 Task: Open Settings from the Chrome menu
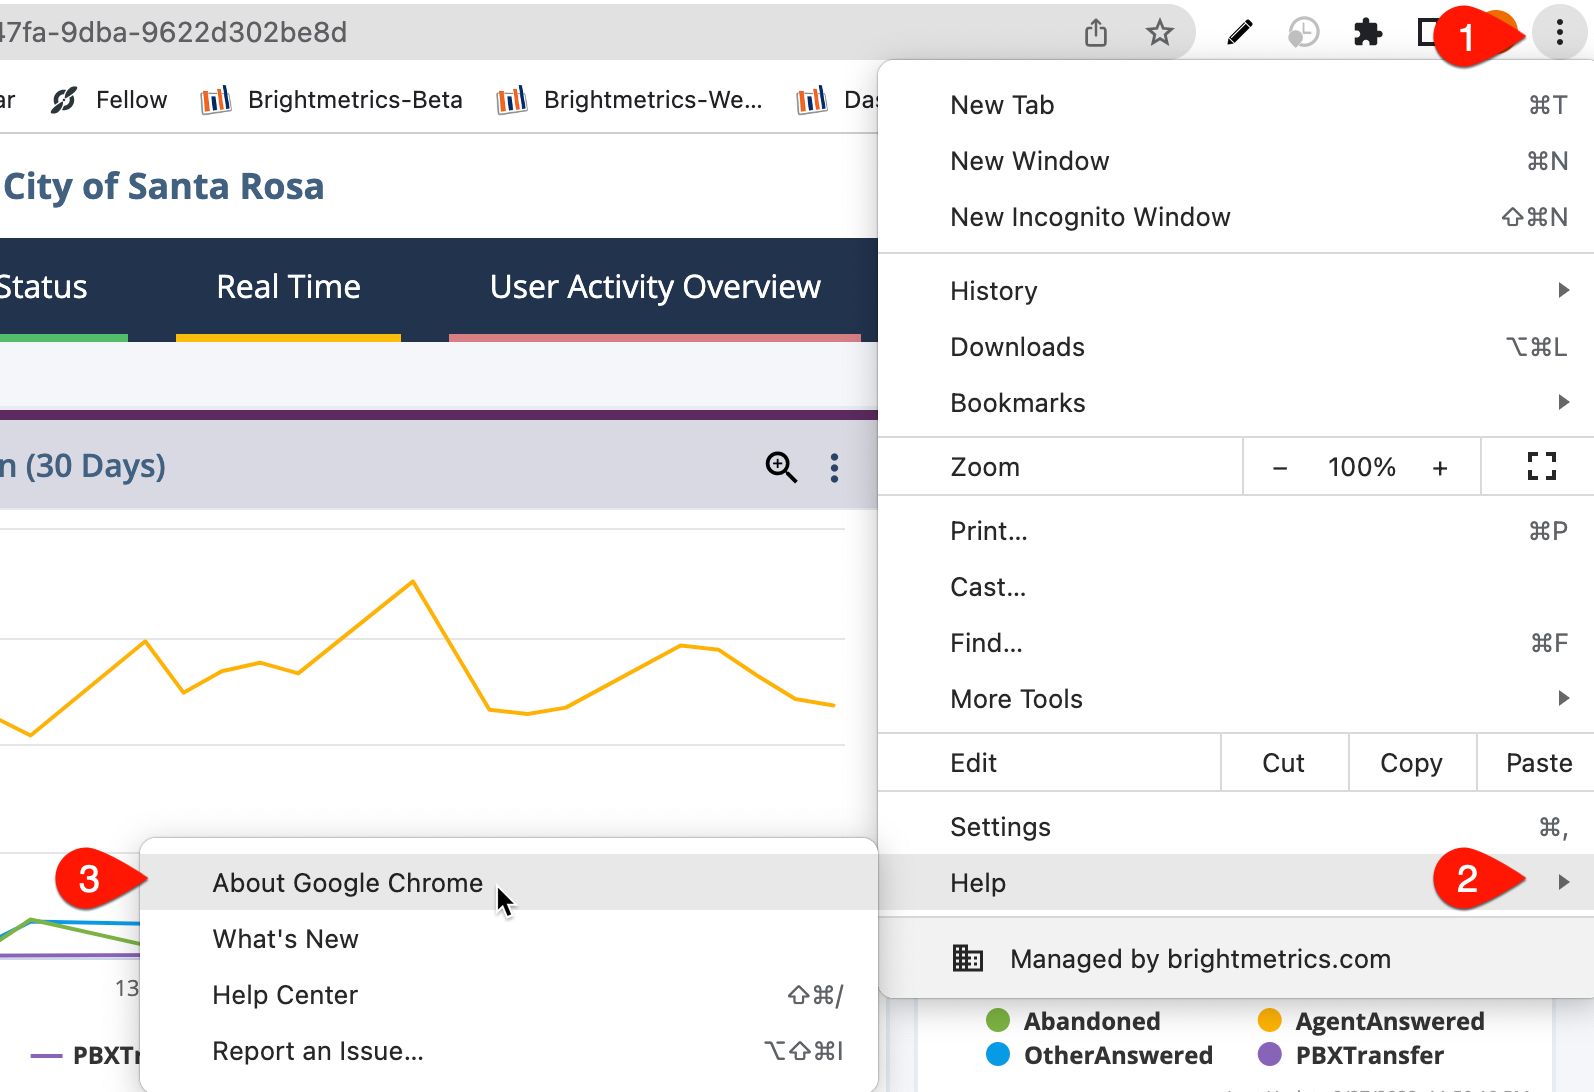point(1236,827)
